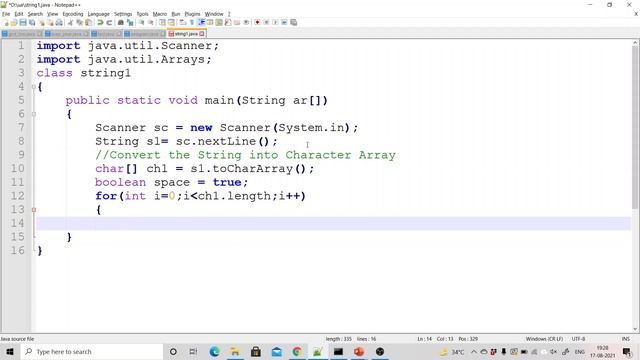Close the string1.java tab
Viewport: 640px width, 360px height.
click(202, 34)
